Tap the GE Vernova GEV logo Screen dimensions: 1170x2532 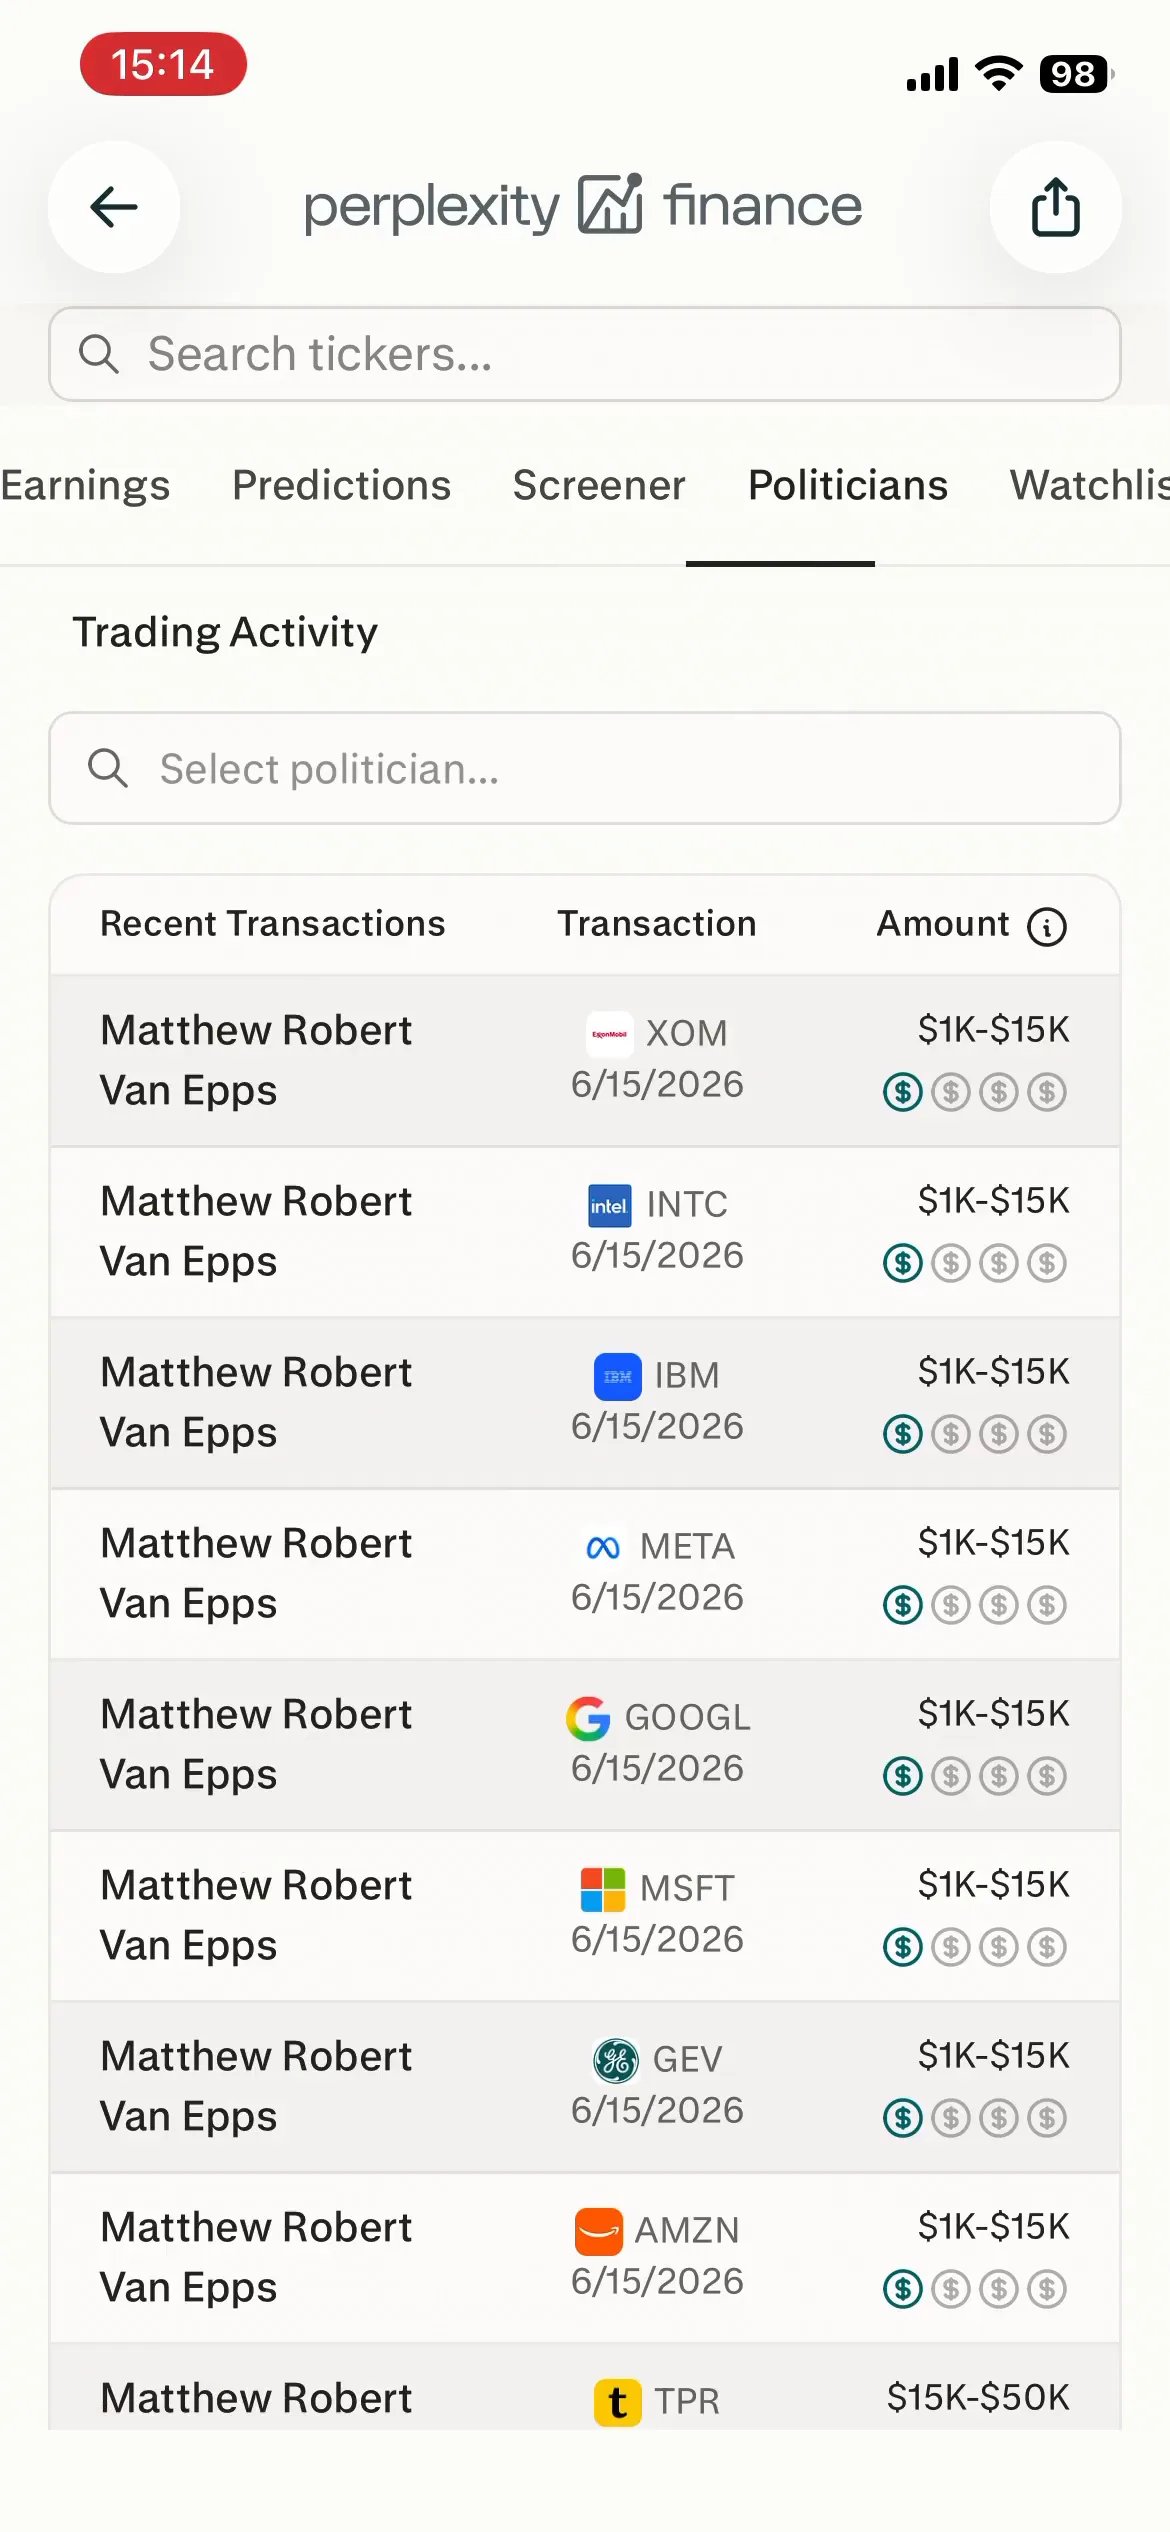click(616, 2061)
